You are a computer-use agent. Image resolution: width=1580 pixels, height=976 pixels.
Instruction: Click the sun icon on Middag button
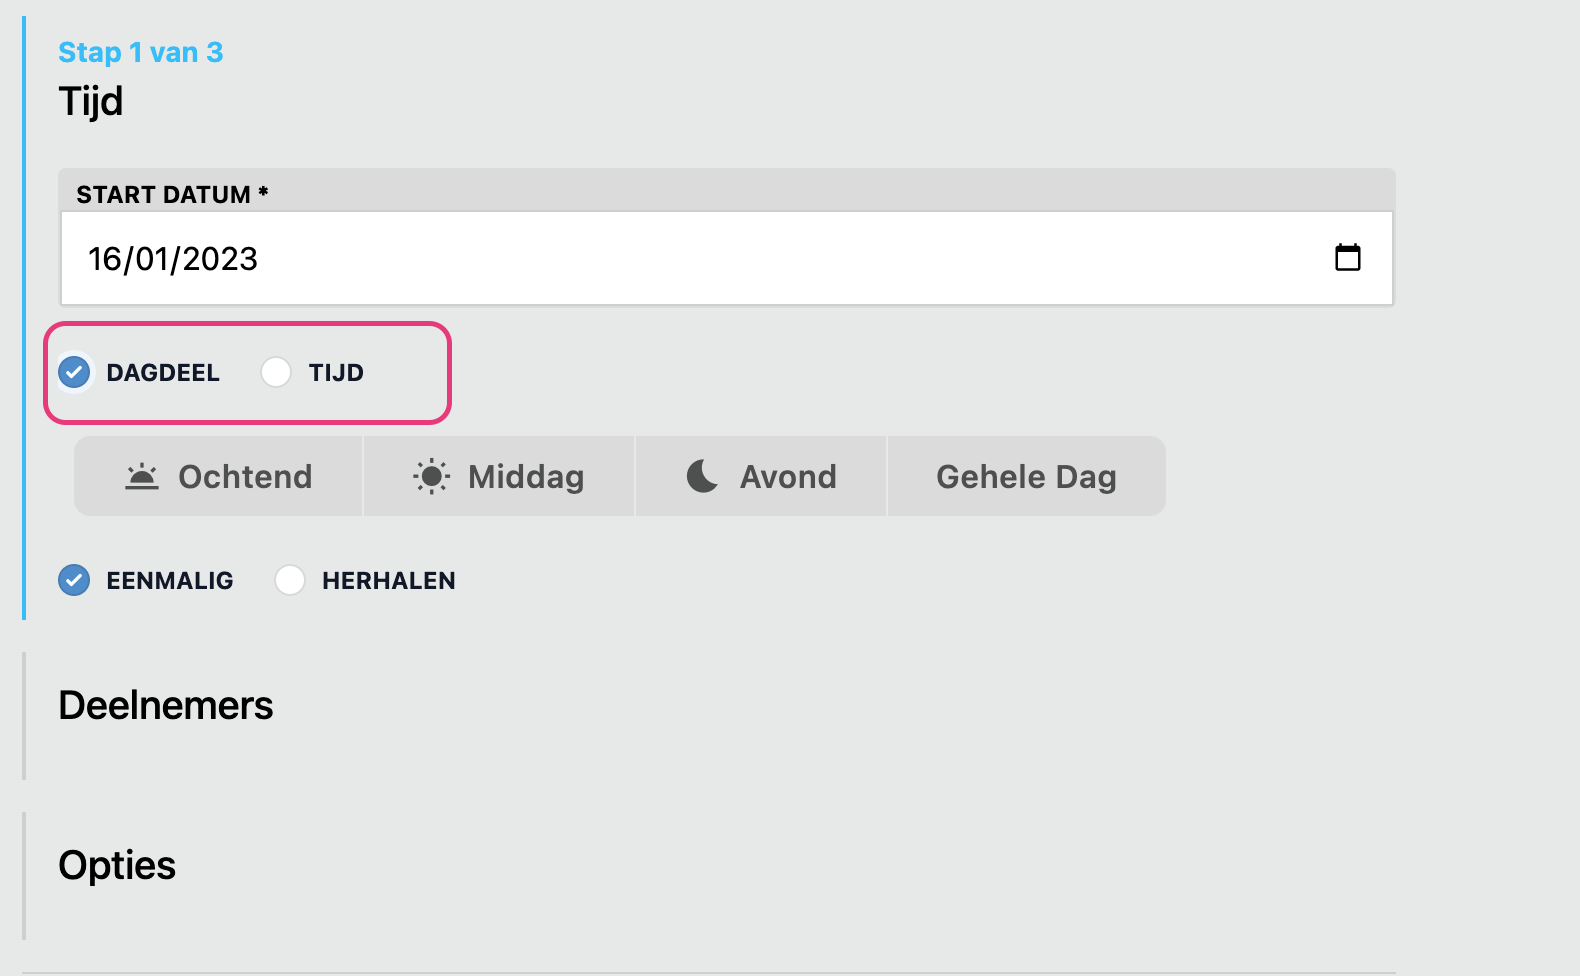pyautogui.click(x=430, y=476)
